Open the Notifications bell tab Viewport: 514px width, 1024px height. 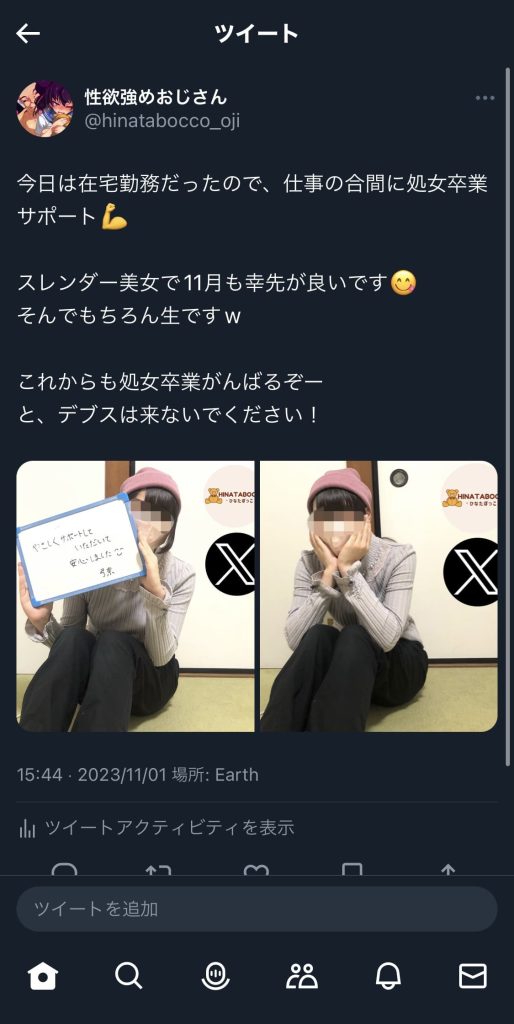[x=388, y=976]
